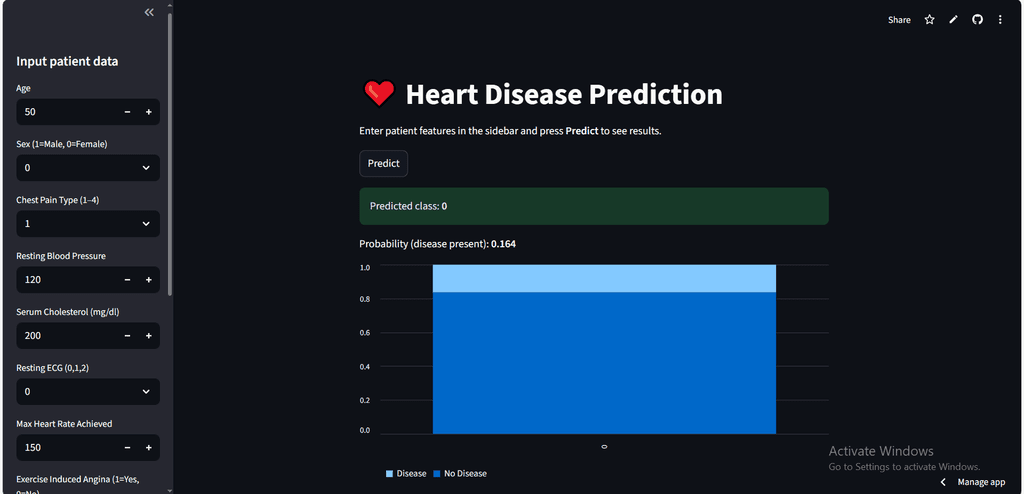Screen dimensions: 1024x494
Task: Increase Max Heart Rate Achieved
Action: coord(148,448)
